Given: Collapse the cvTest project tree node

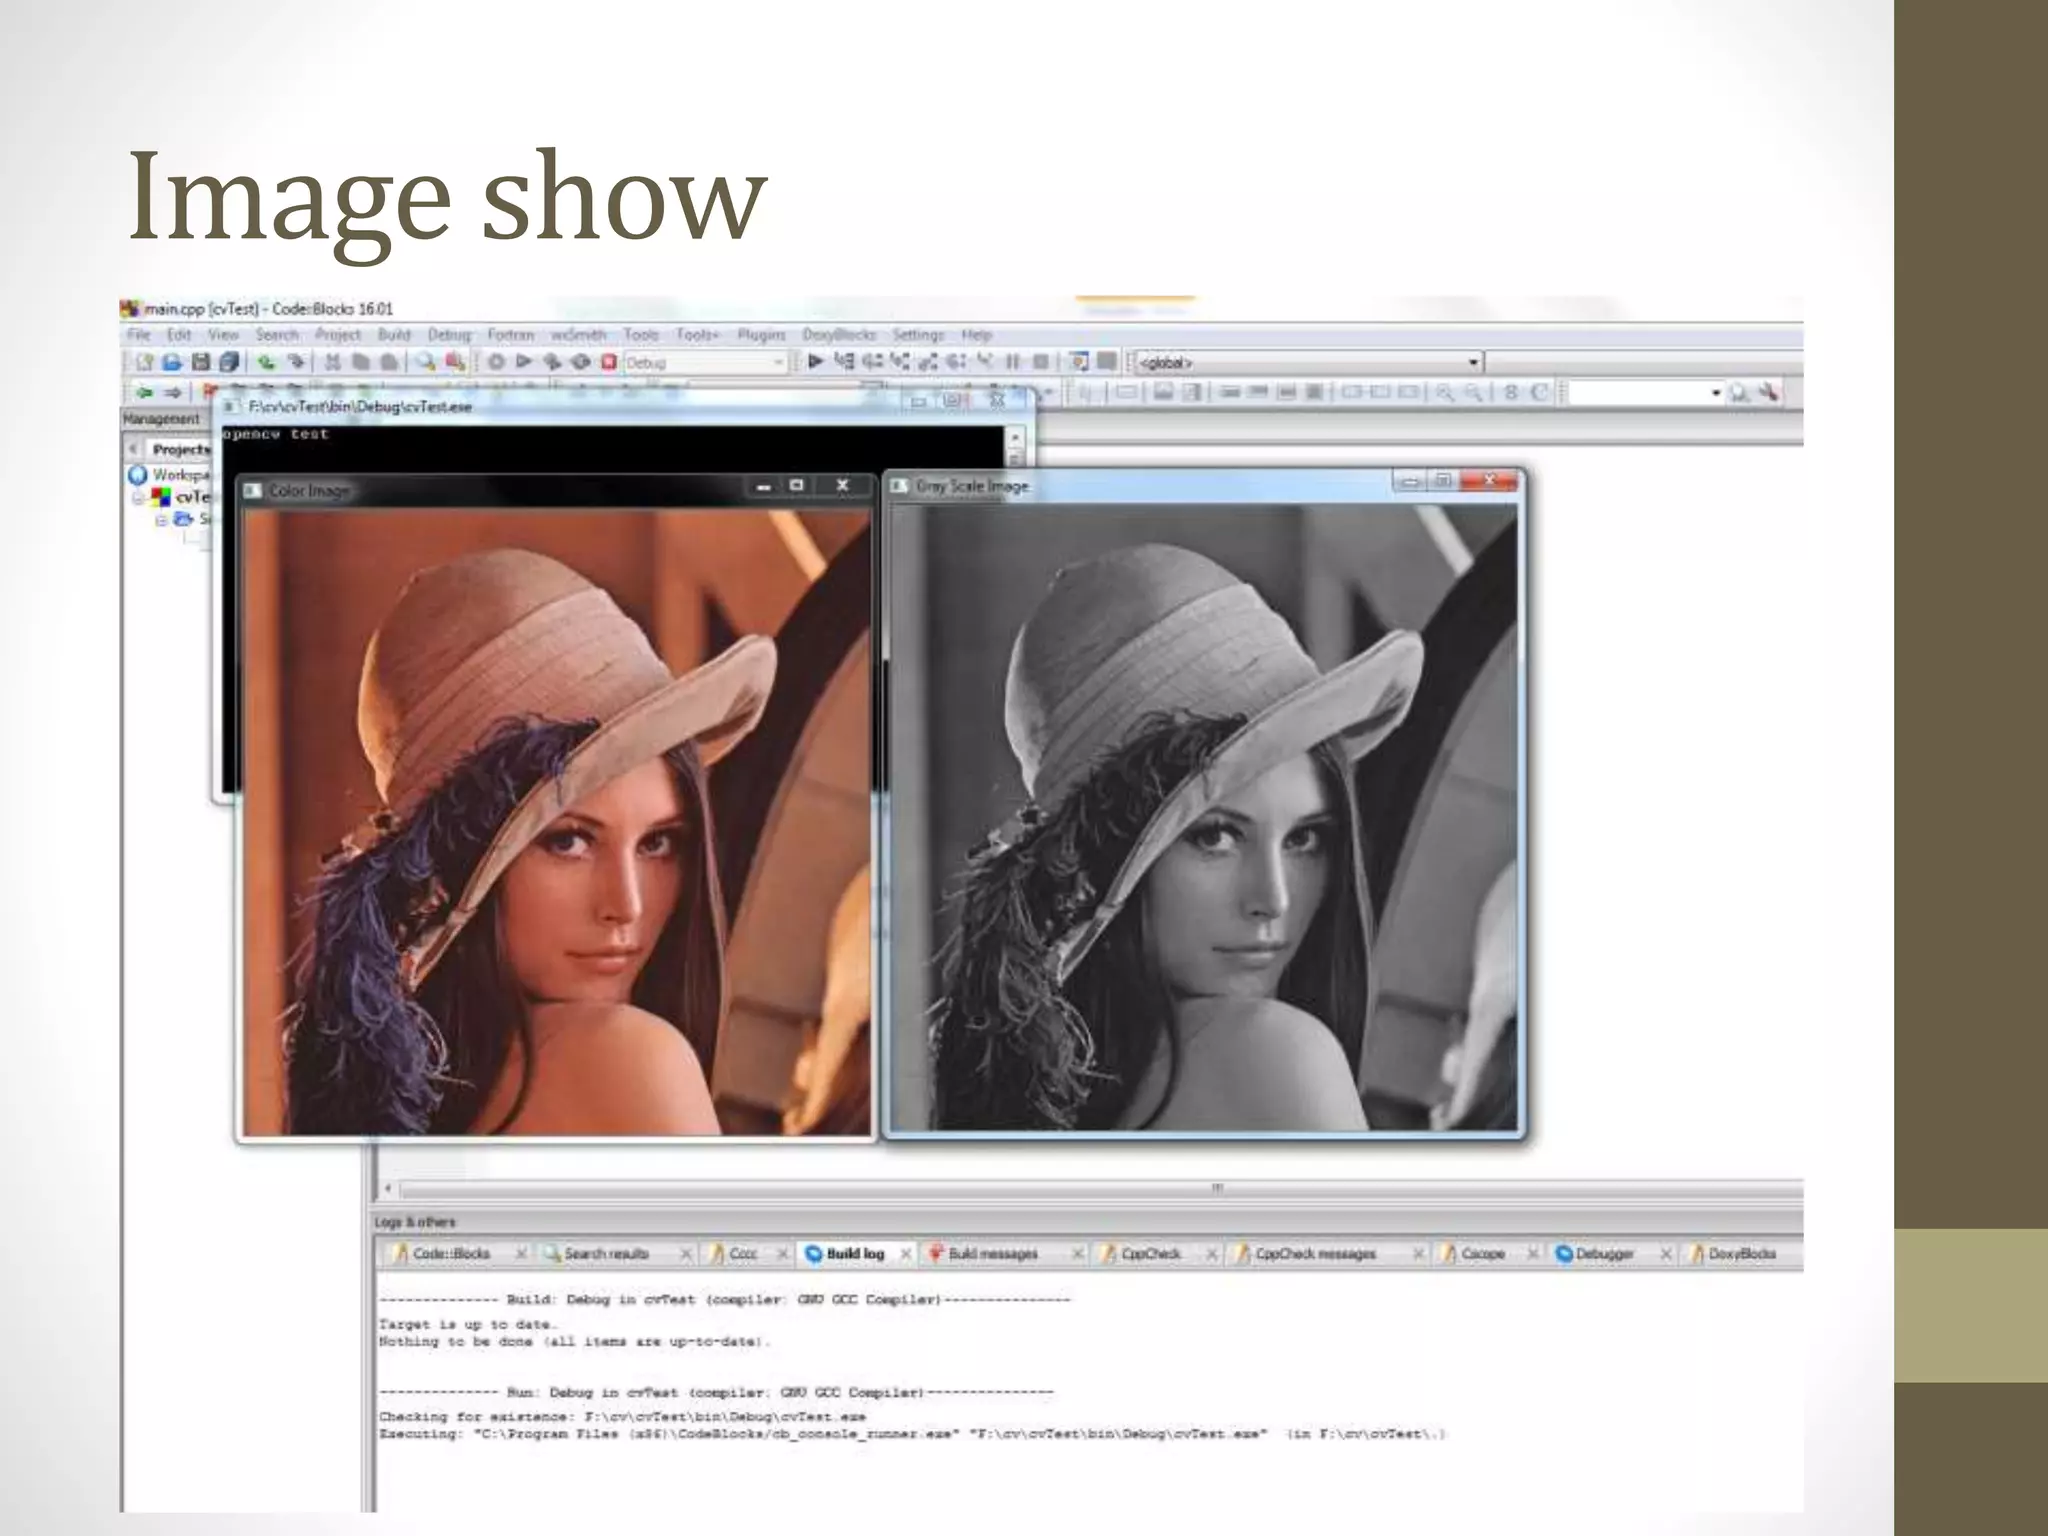Looking at the screenshot, I should 139,497.
